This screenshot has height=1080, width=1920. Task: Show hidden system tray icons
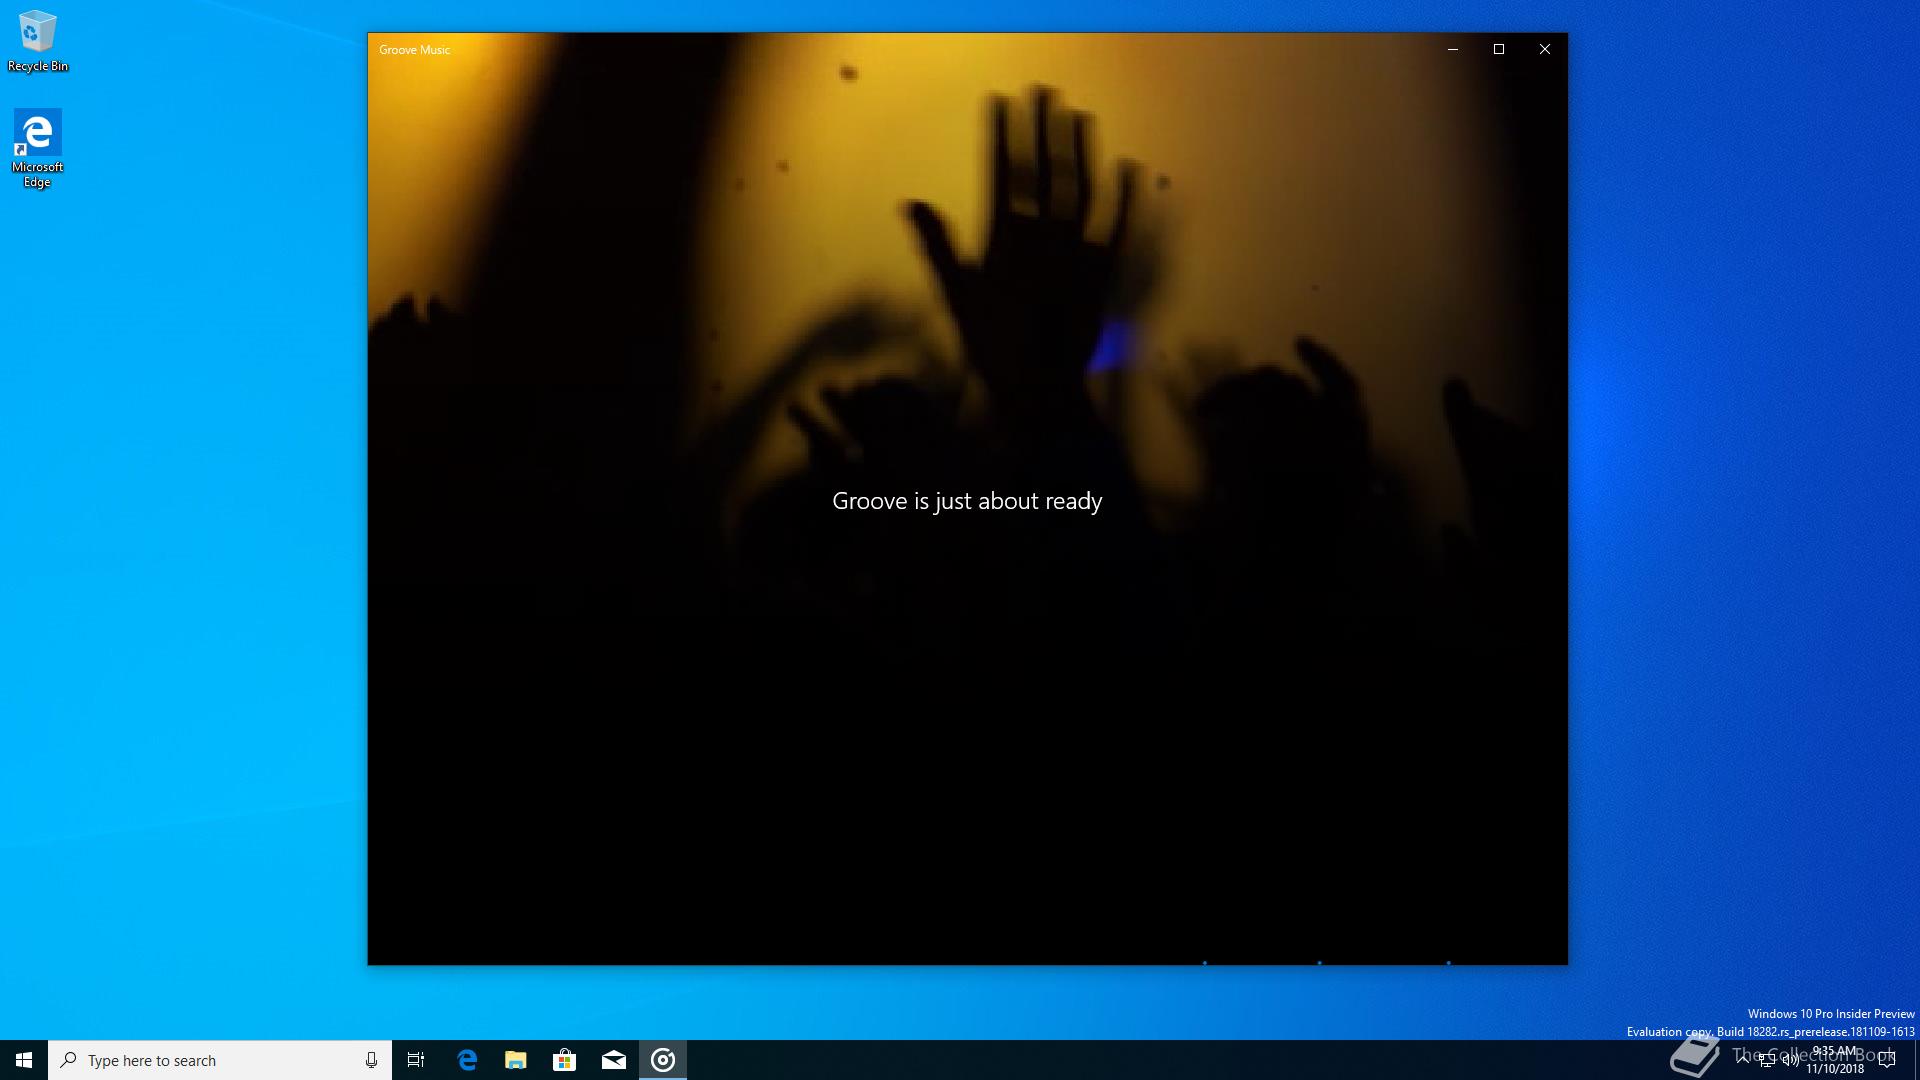point(1744,1060)
